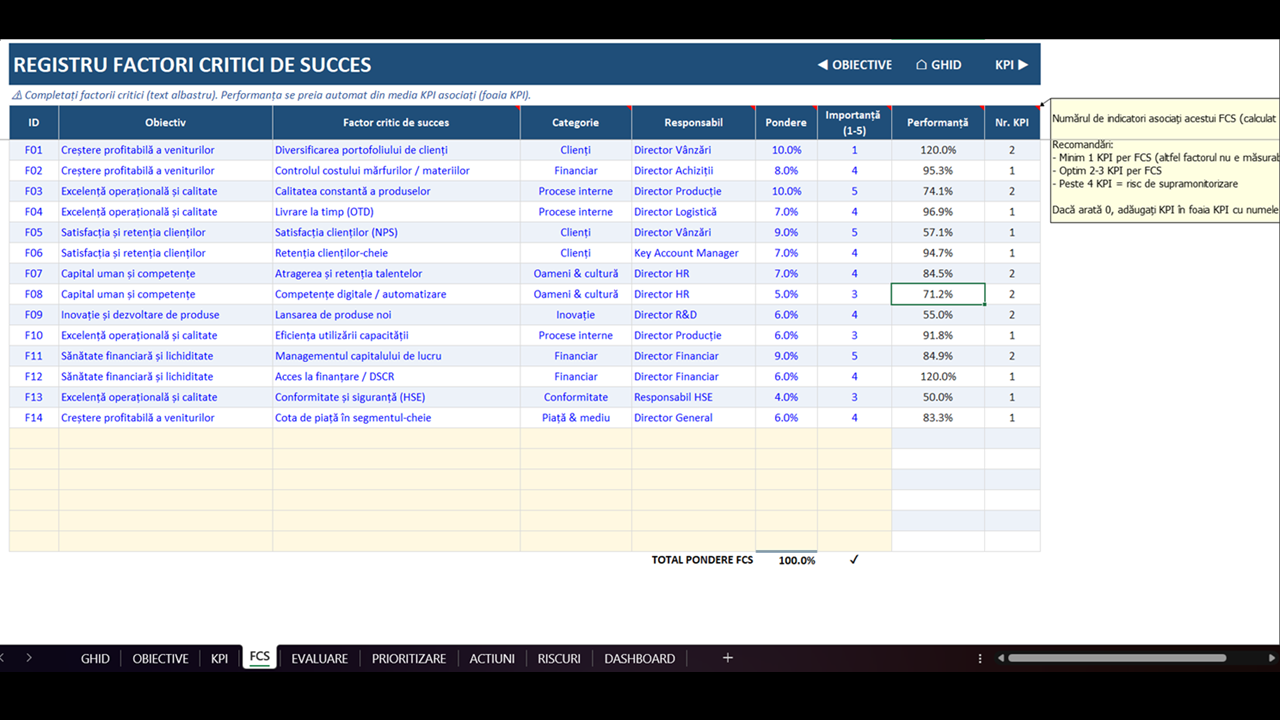
Task: Select the category cell Conformitate
Action: tap(576, 397)
